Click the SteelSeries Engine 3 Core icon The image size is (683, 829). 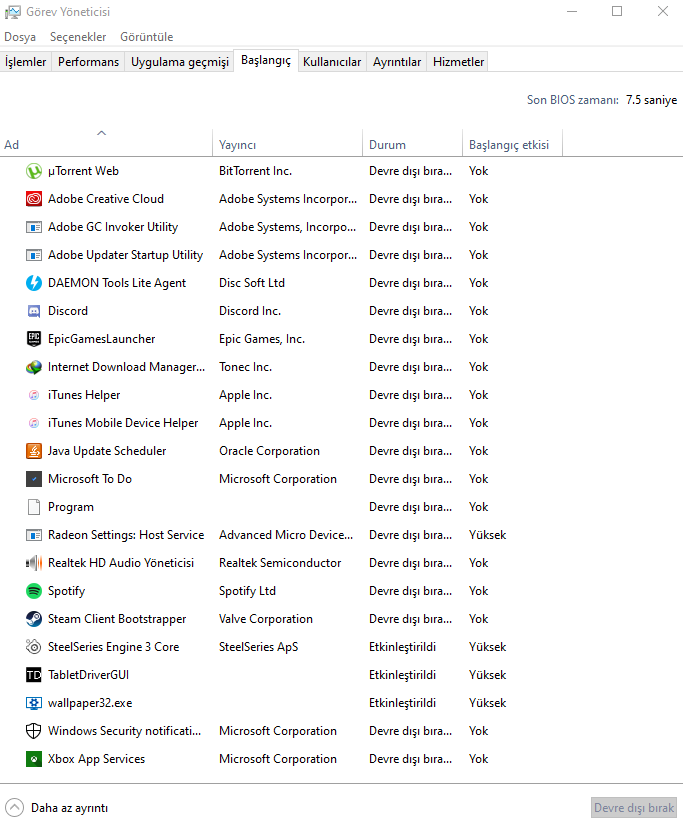click(x=34, y=647)
